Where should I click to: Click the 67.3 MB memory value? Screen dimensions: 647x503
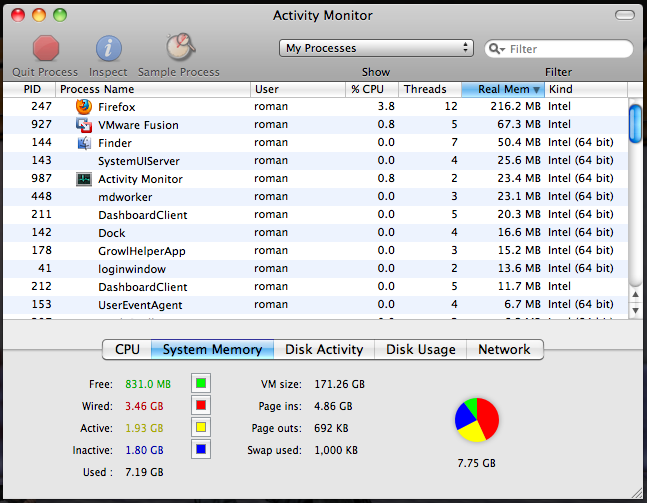tap(519, 124)
